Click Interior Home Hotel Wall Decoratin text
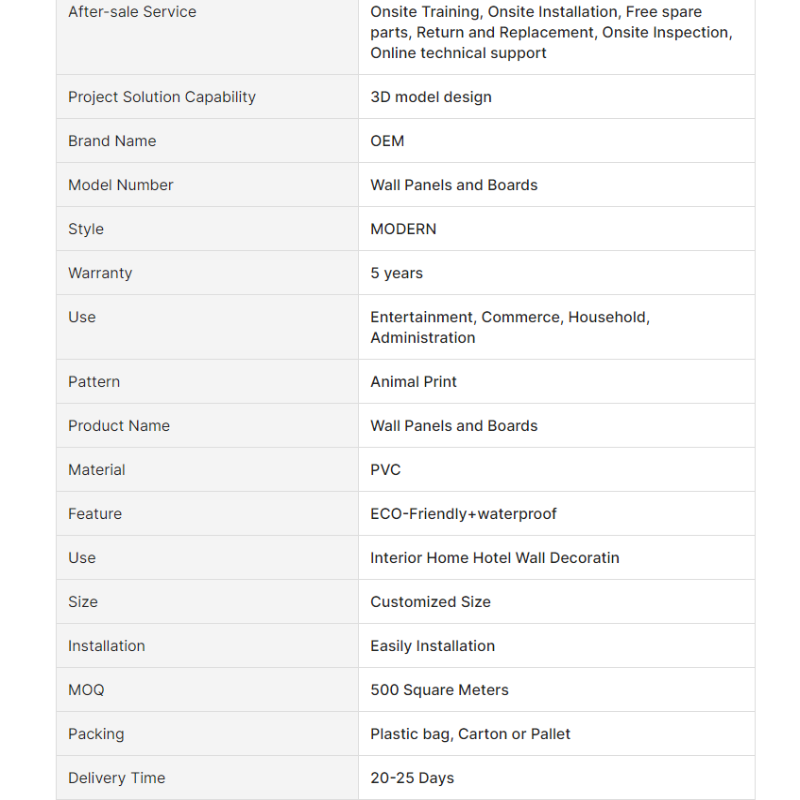800x800 pixels. (494, 558)
